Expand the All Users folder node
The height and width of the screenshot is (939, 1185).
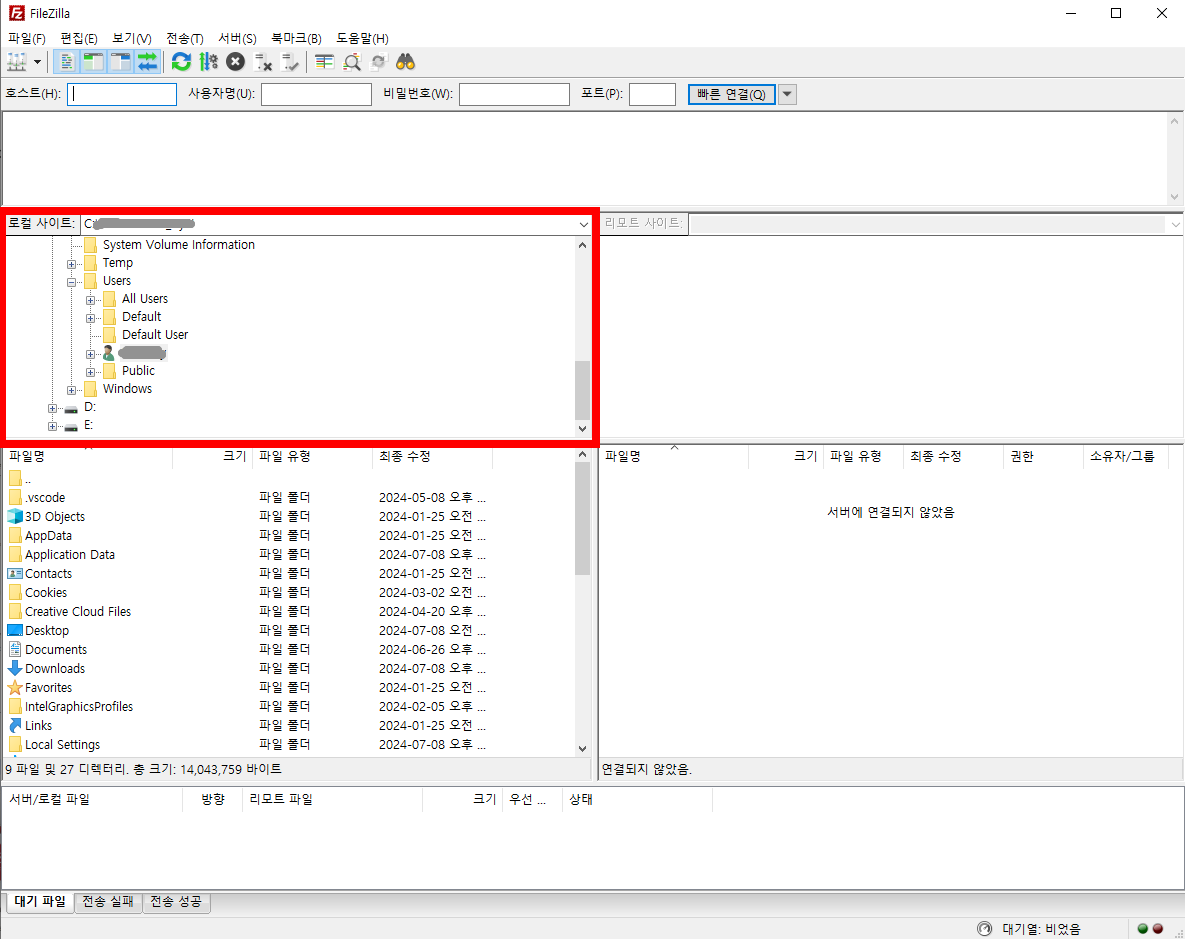(x=90, y=300)
